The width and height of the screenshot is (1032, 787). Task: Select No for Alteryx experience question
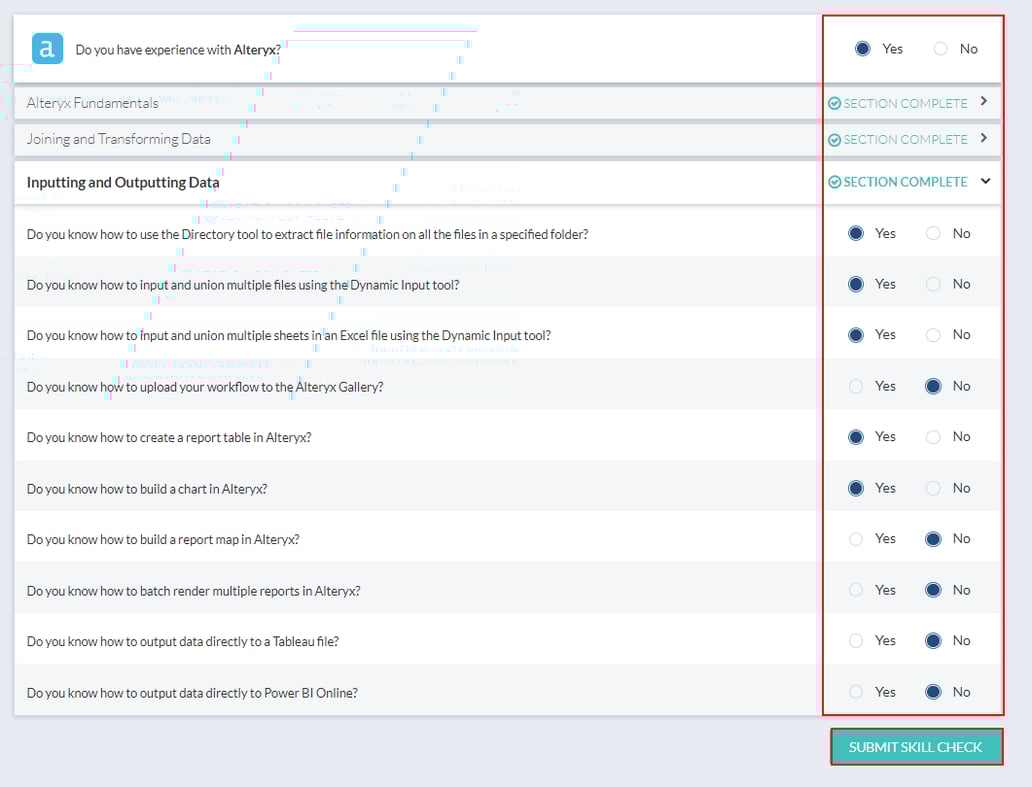point(940,49)
